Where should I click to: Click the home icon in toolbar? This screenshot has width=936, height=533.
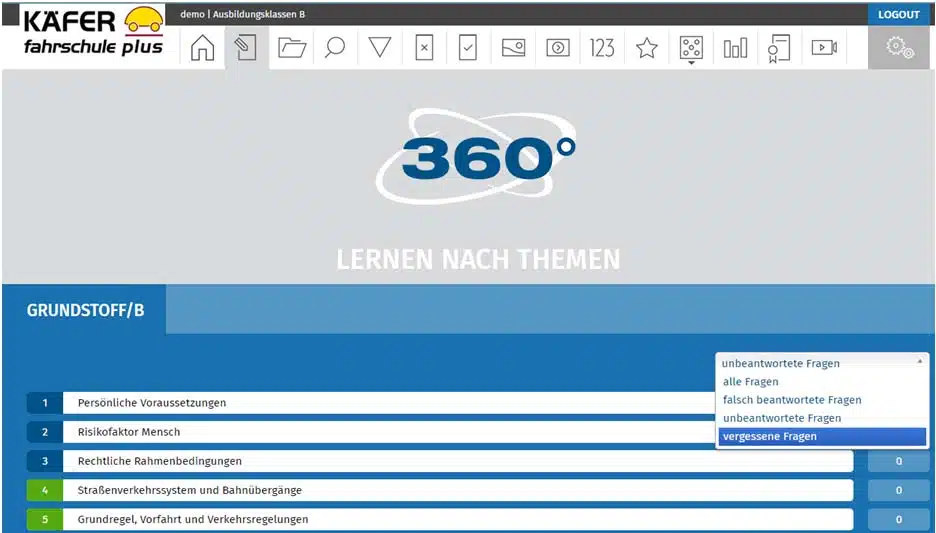(202, 48)
